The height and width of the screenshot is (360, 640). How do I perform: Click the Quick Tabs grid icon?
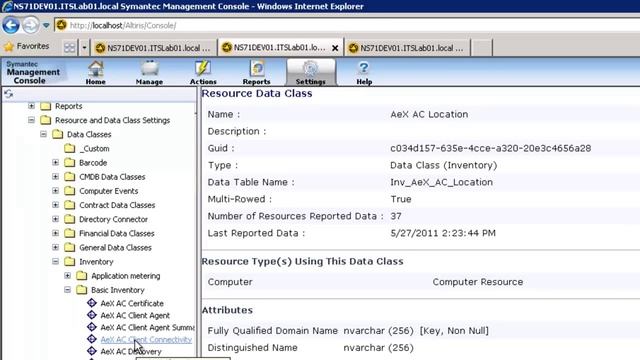[69, 48]
